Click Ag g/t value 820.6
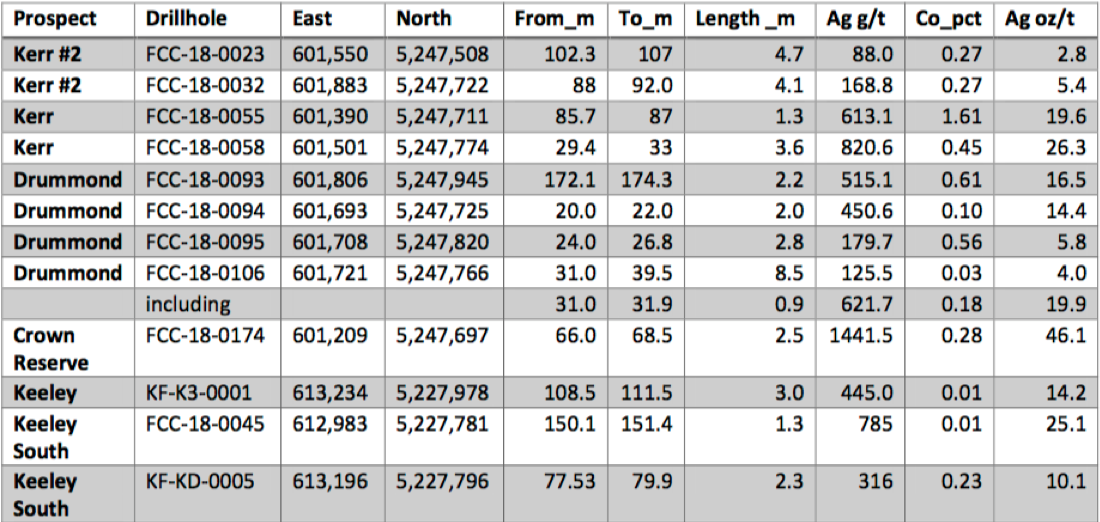 pyautogui.click(x=866, y=148)
